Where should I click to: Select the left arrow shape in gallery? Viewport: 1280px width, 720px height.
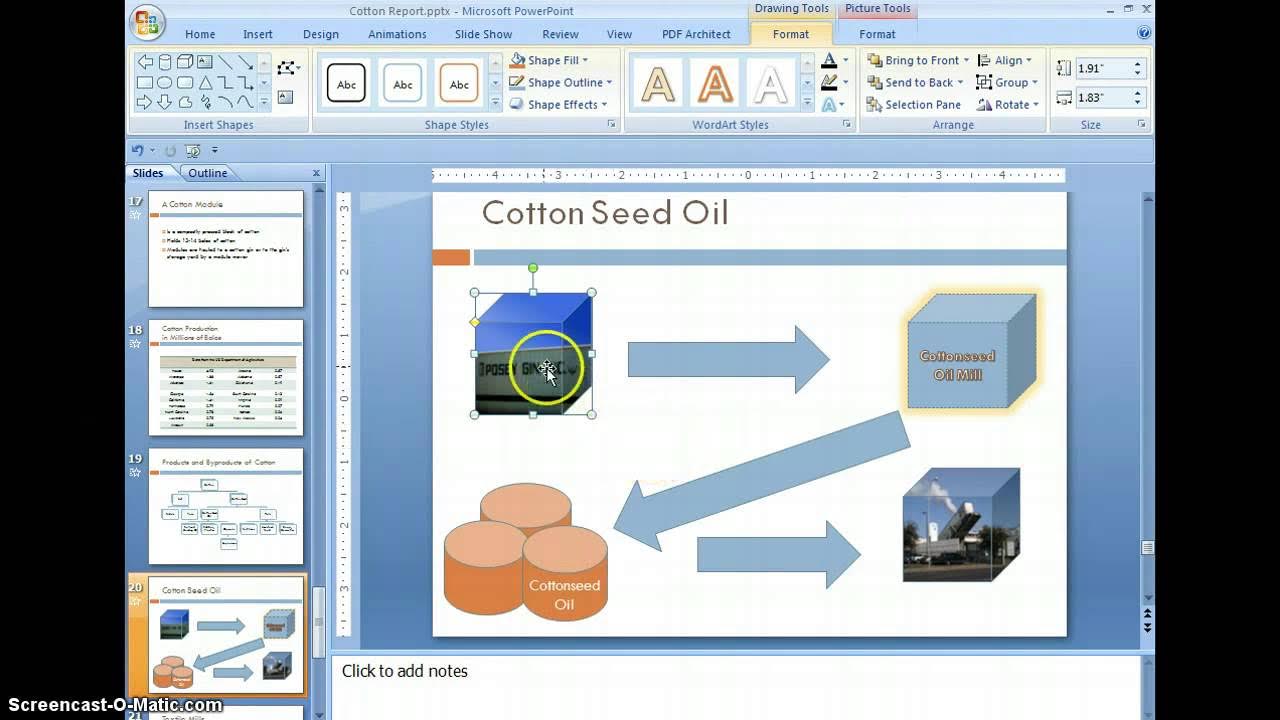coord(145,62)
